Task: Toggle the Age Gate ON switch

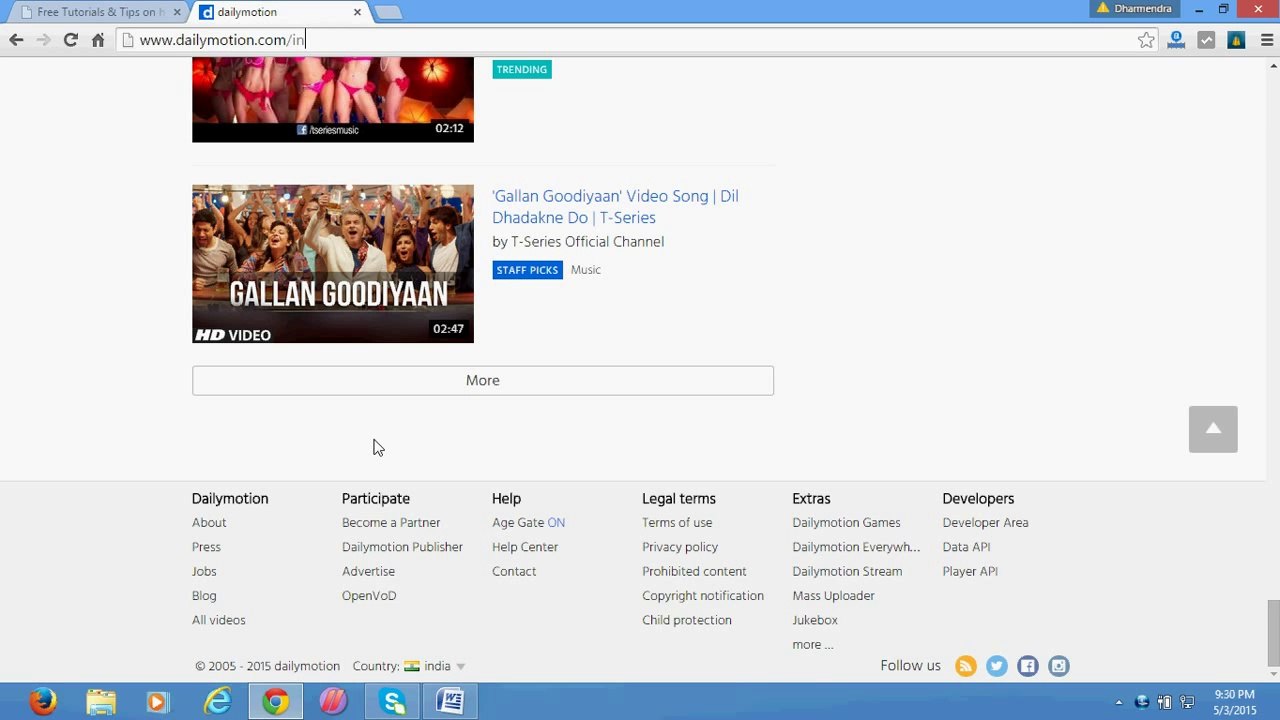Action: (x=556, y=523)
